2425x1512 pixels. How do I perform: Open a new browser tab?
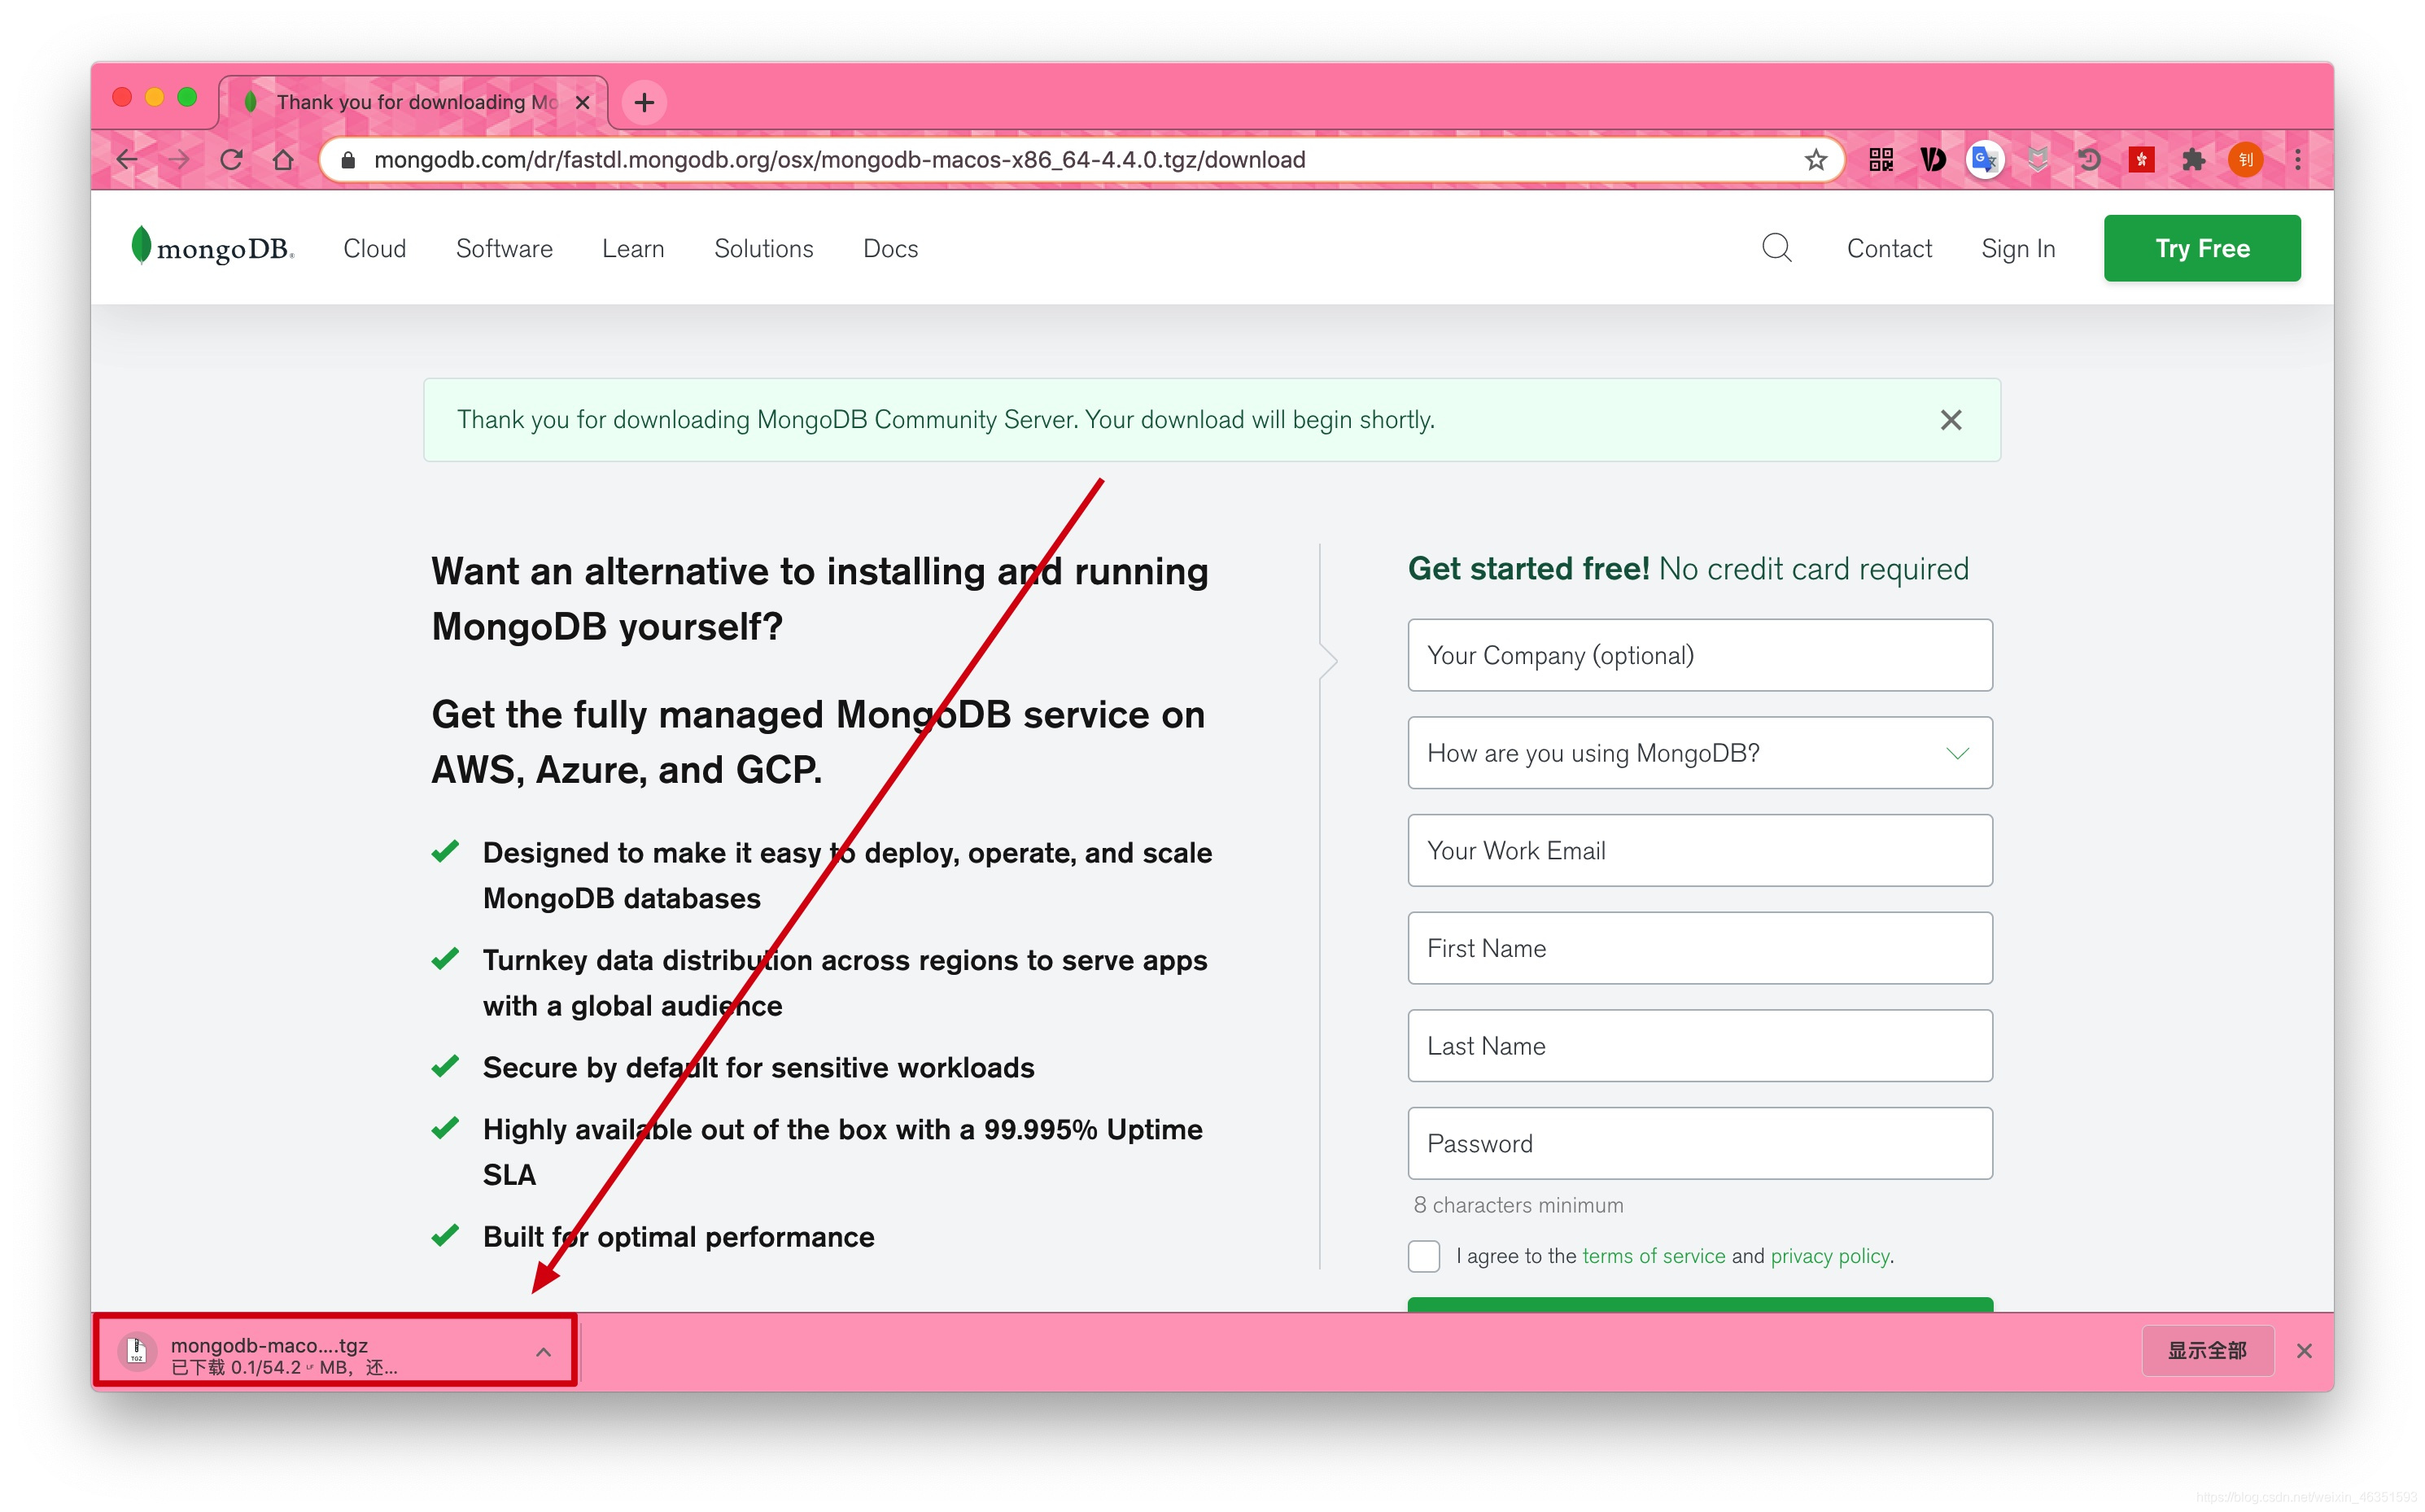point(644,102)
